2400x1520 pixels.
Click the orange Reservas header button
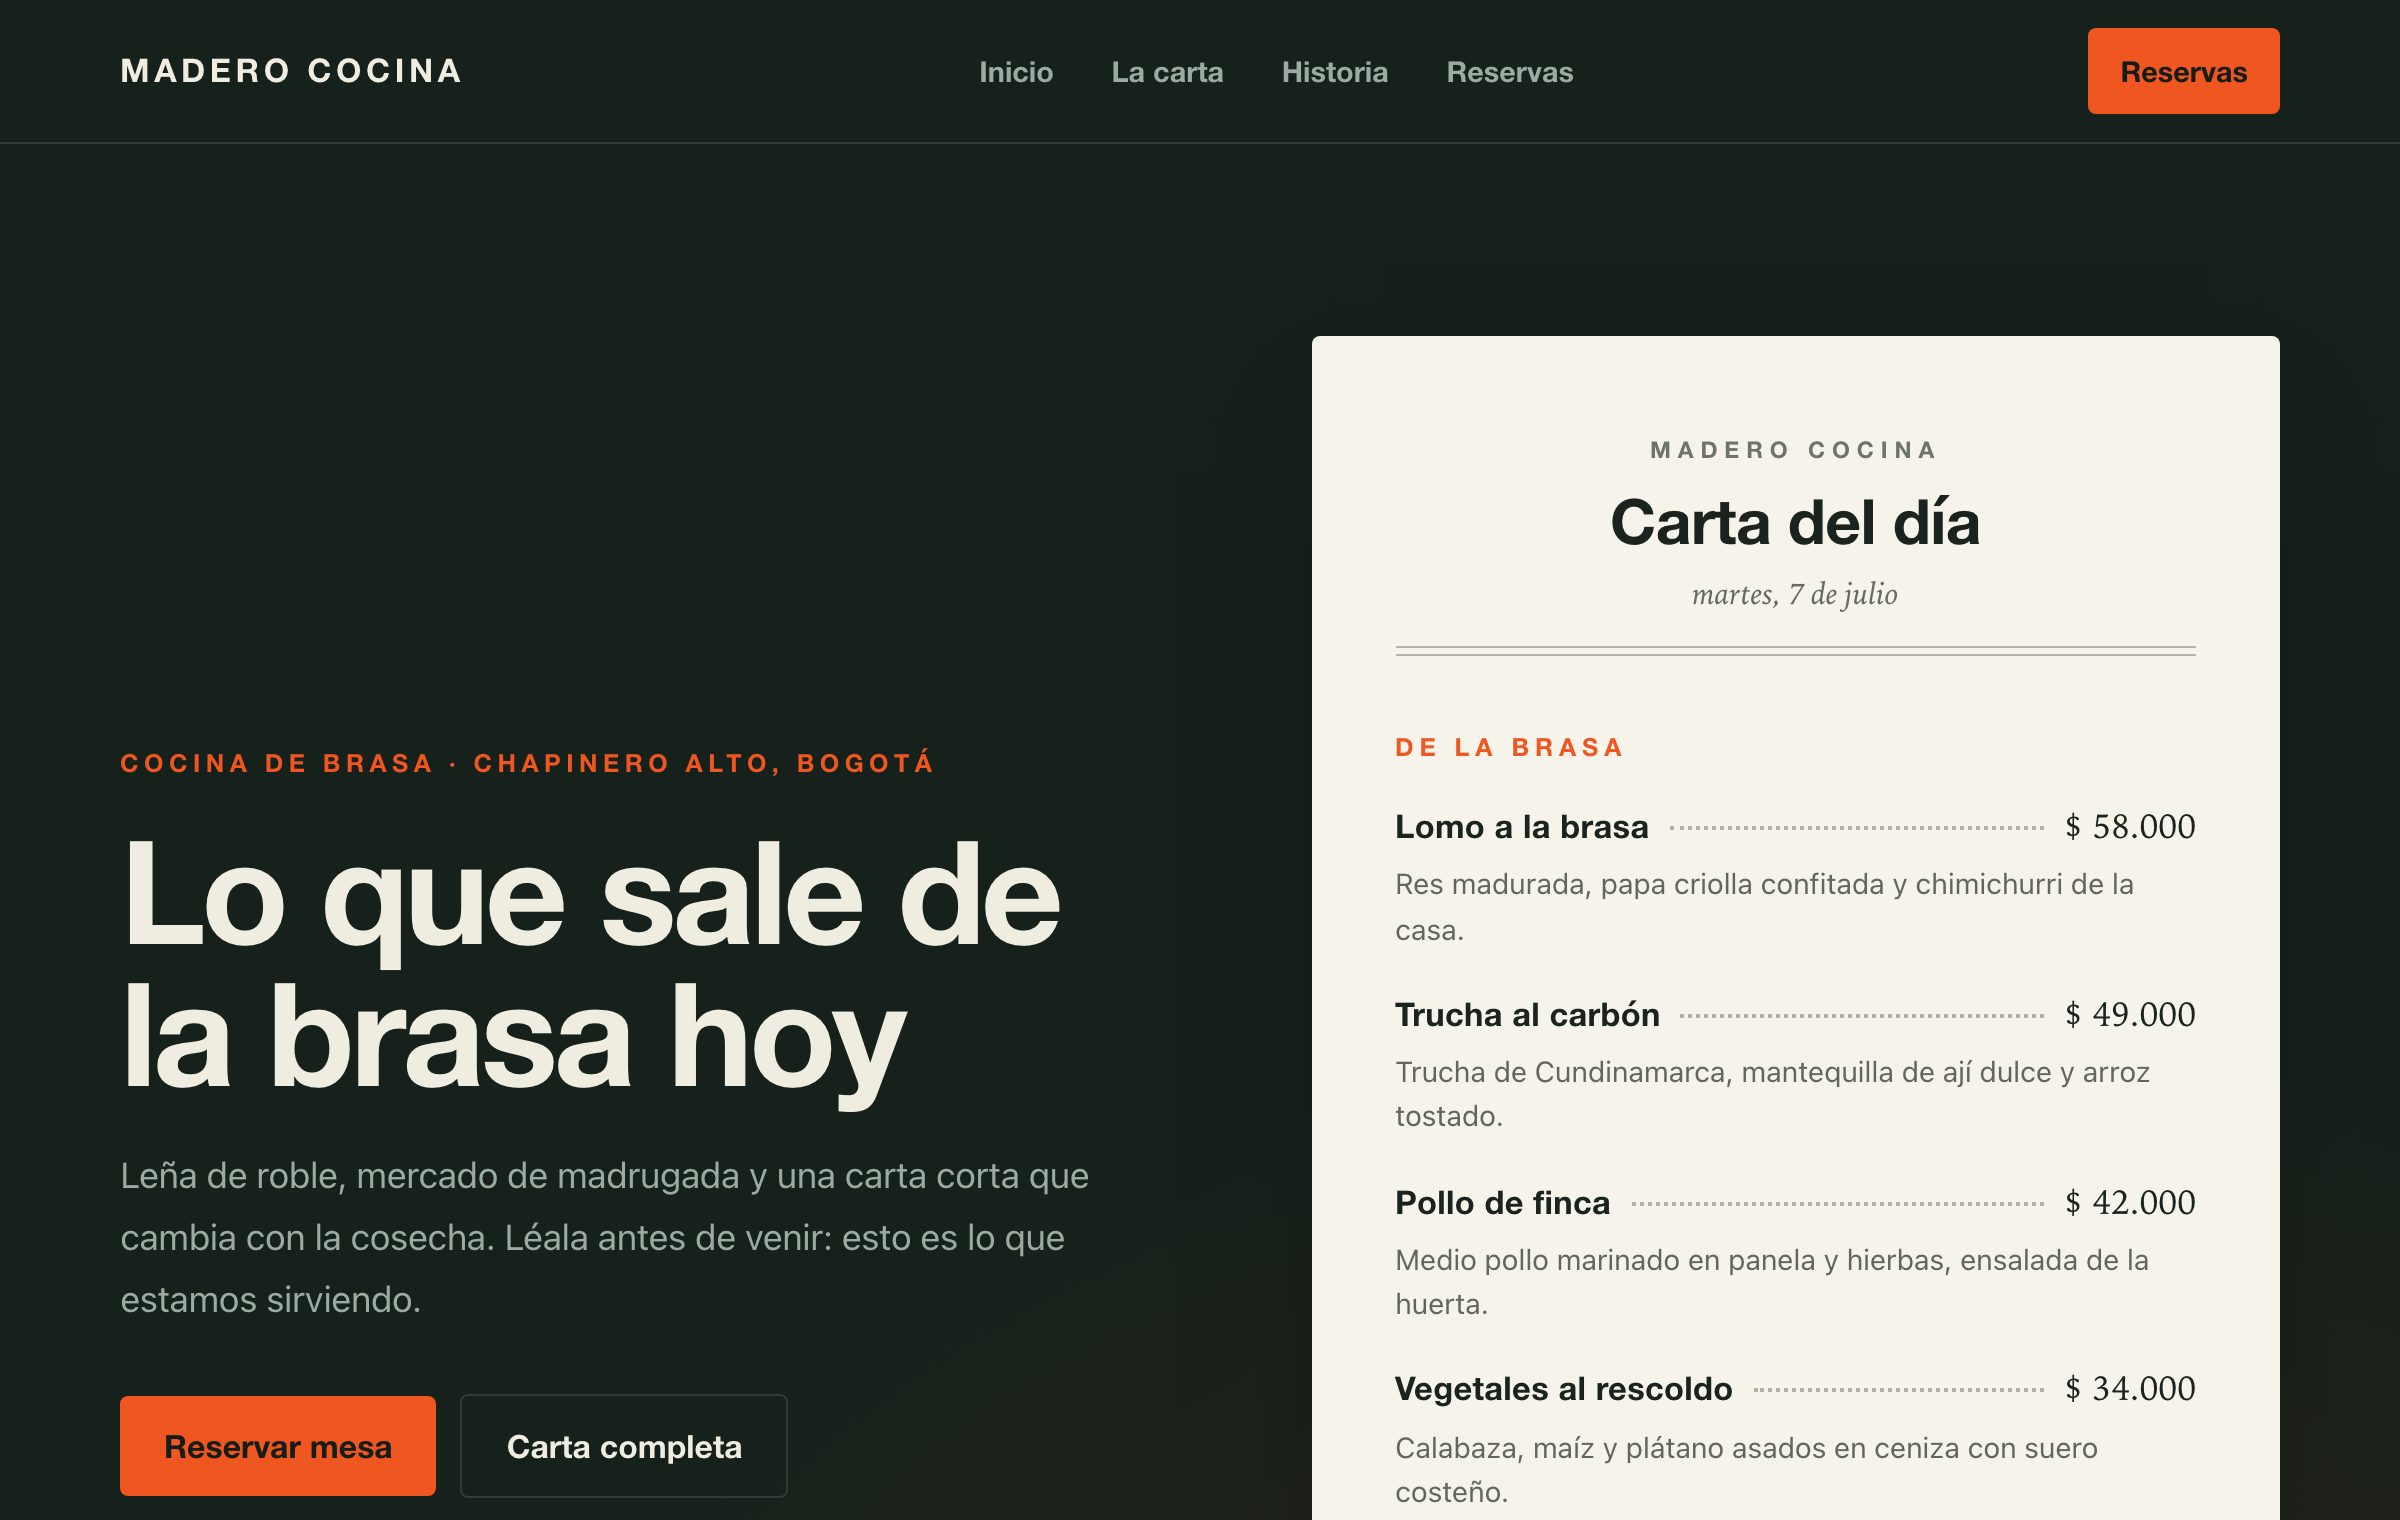[x=2183, y=71]
